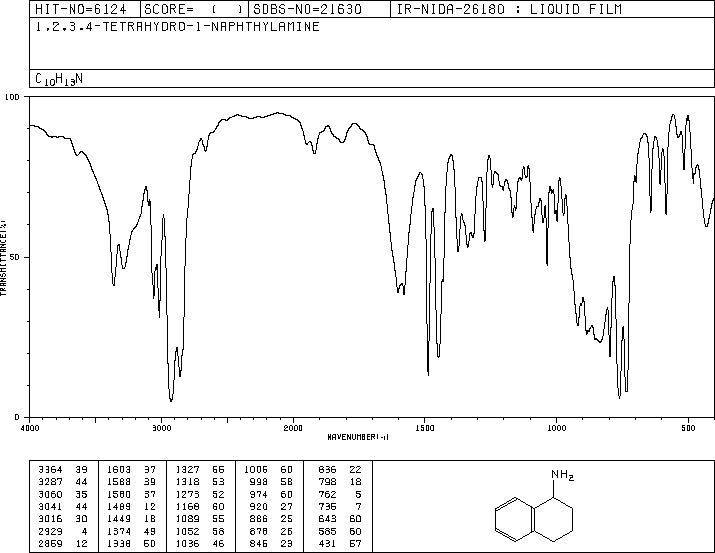Click the 974 peak table entry

point(271,494)
